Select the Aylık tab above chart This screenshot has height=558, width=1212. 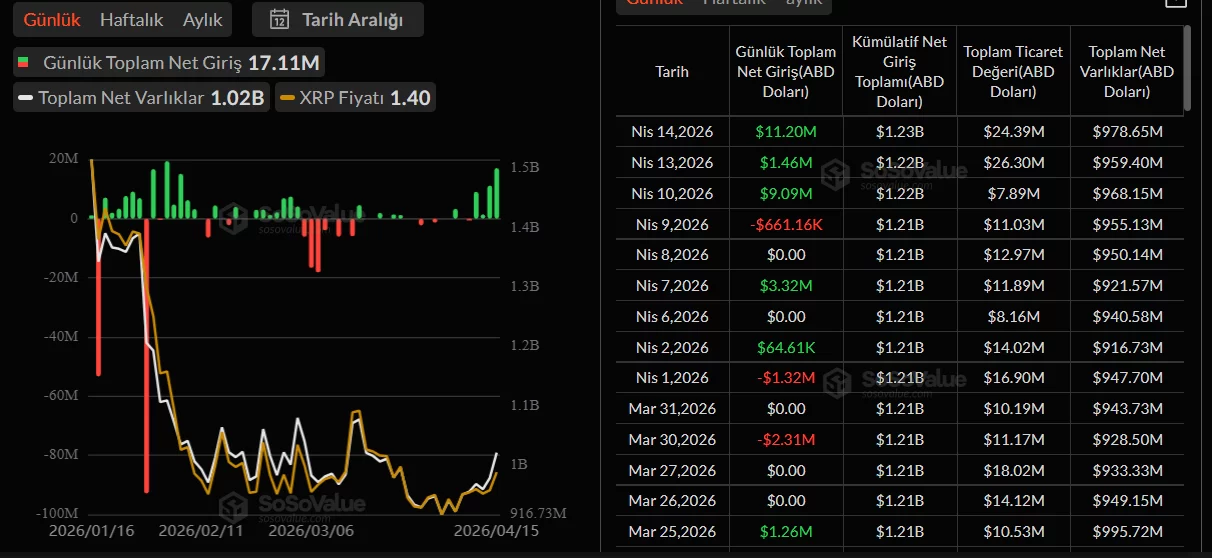tap(203, 20)
